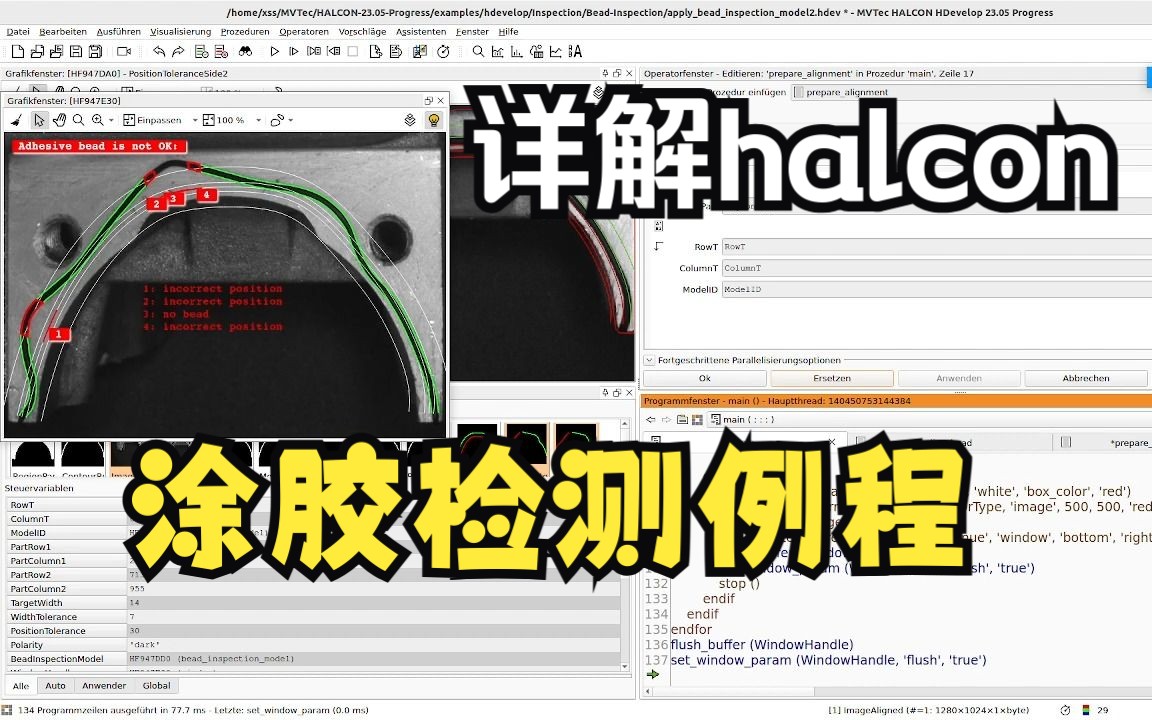Undo the last action via toolbar arrow

(x=161, y=51)
